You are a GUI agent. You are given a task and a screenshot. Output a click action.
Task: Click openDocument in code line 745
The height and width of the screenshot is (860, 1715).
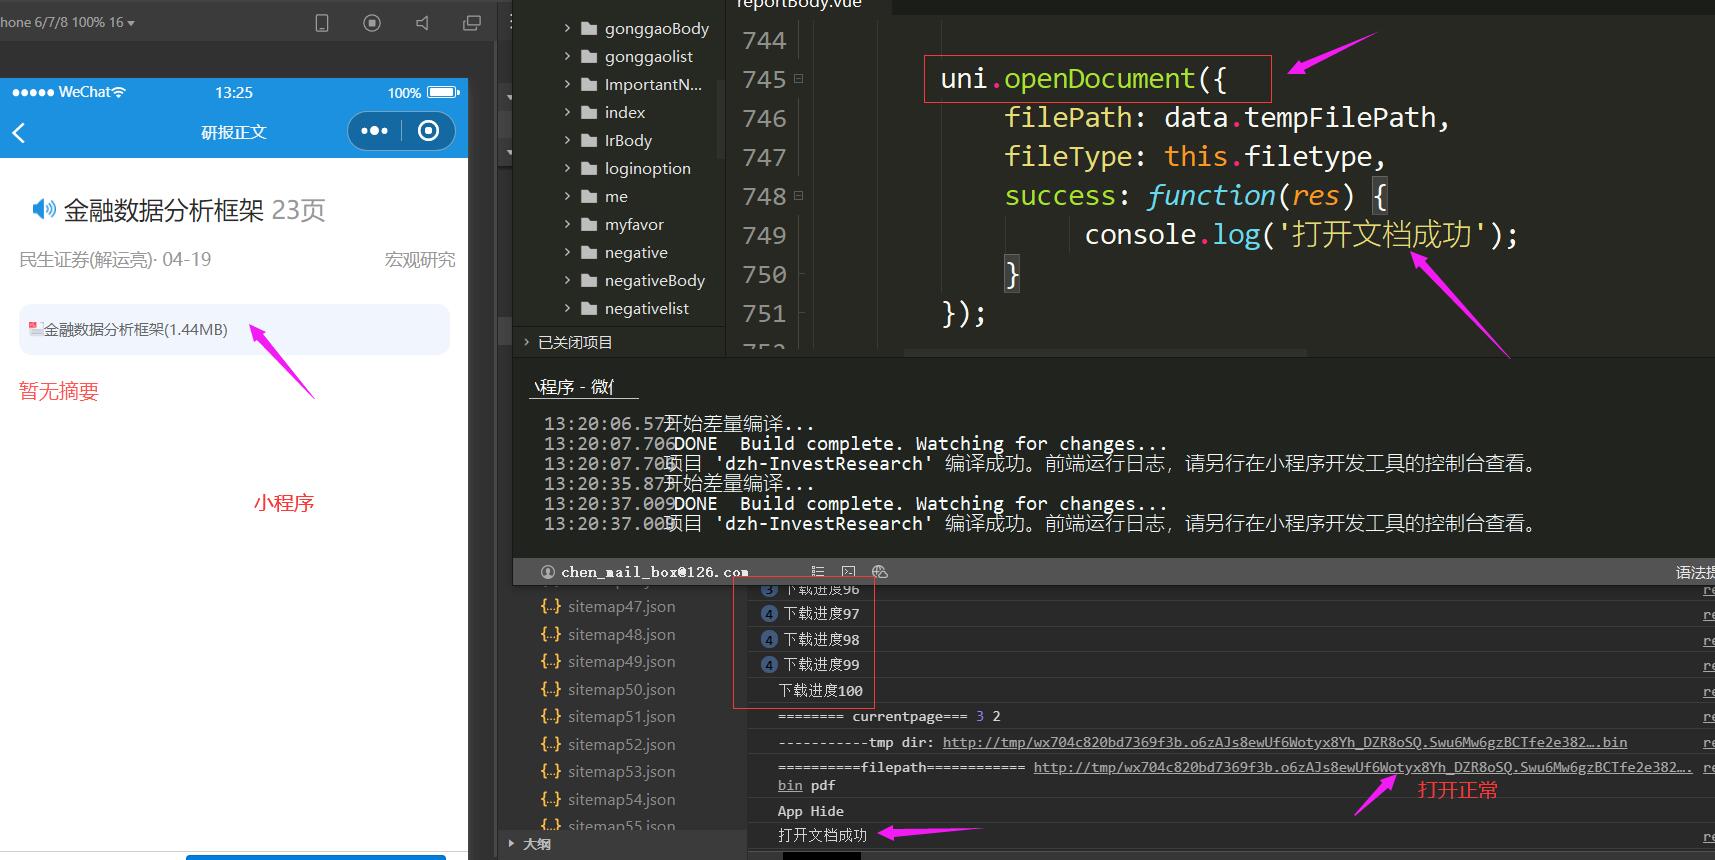(1099, 78)
